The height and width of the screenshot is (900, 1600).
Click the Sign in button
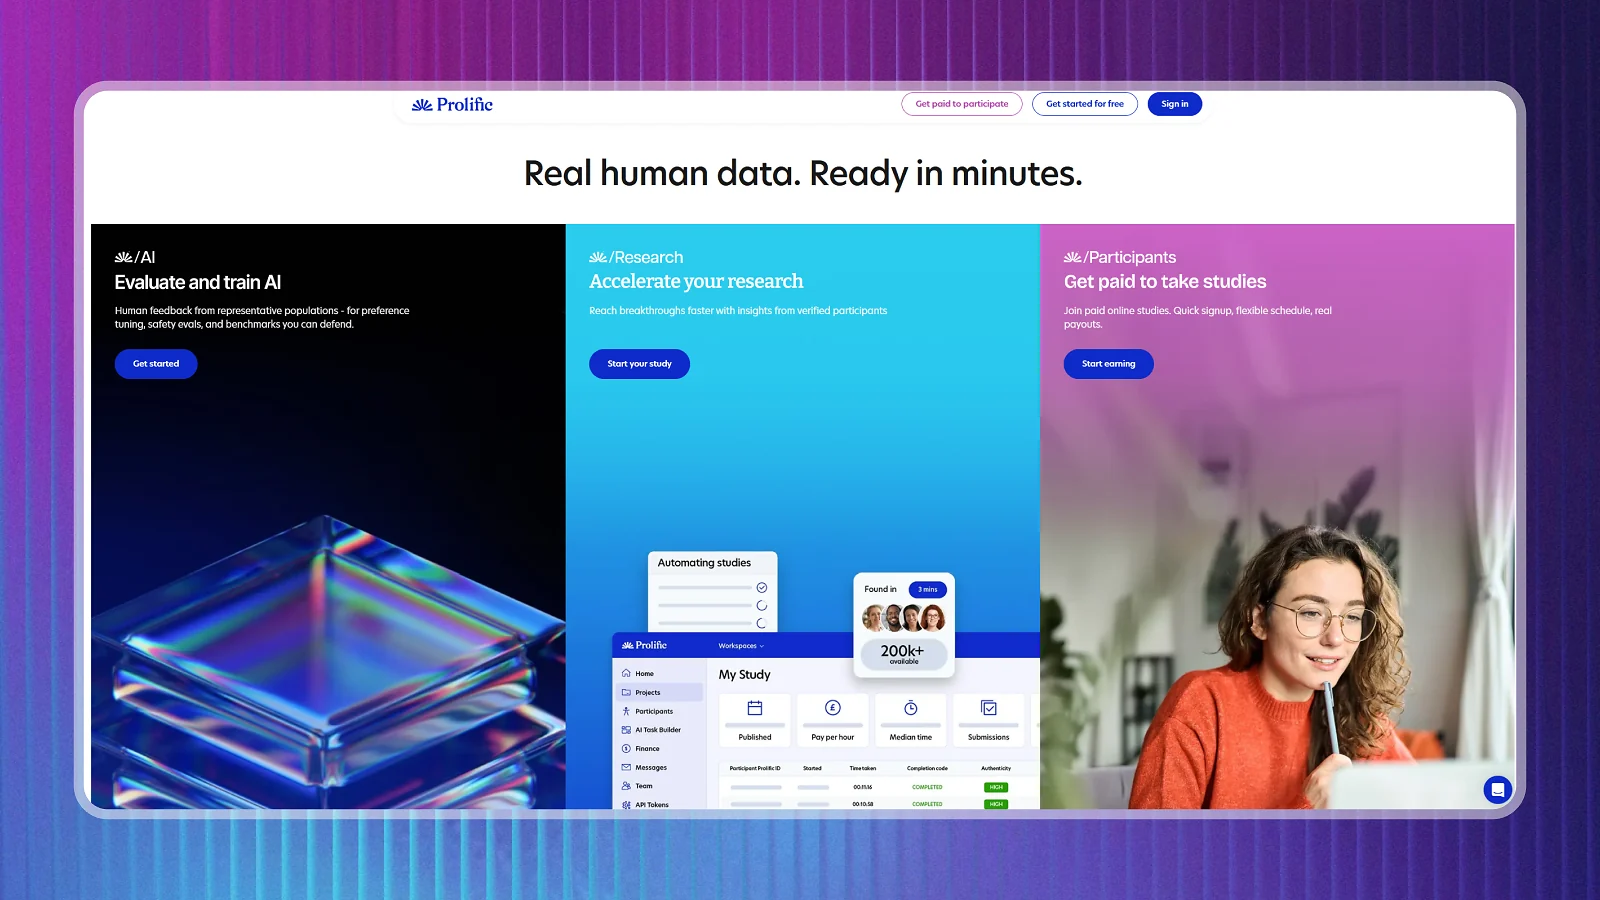[1175, 104]
